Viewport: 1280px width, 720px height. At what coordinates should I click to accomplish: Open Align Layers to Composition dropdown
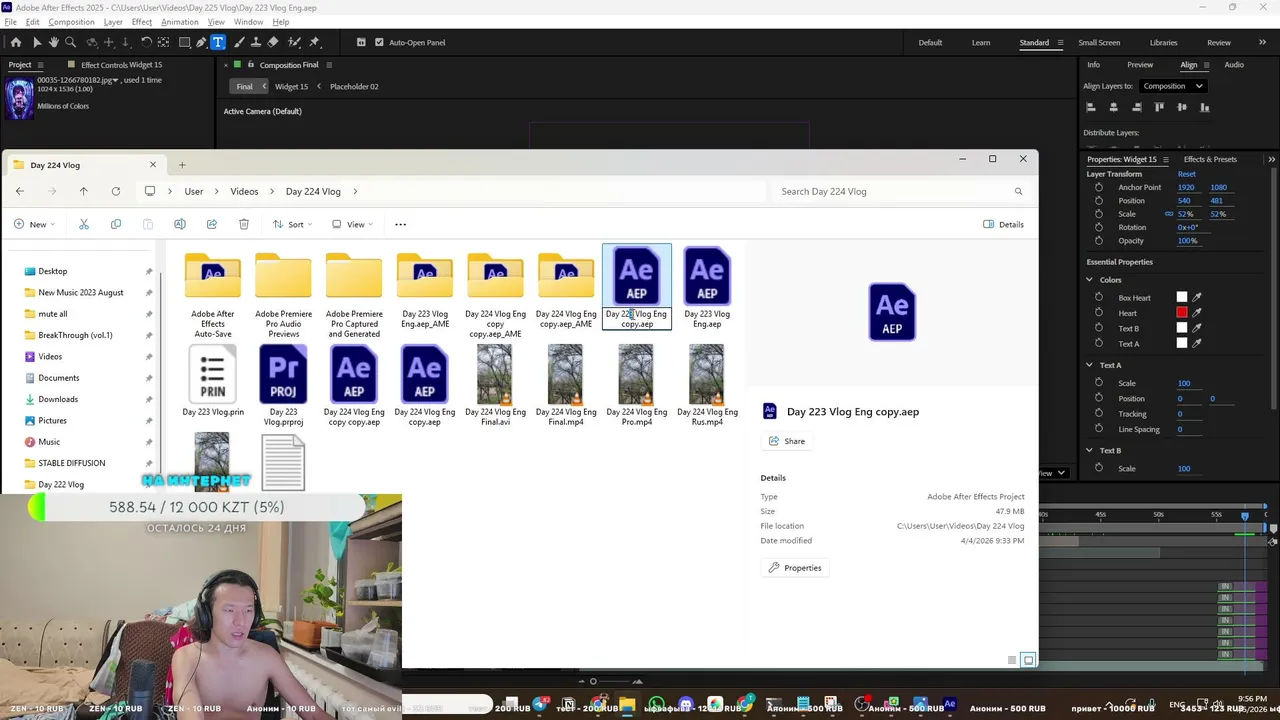(x=1173, y=86)
